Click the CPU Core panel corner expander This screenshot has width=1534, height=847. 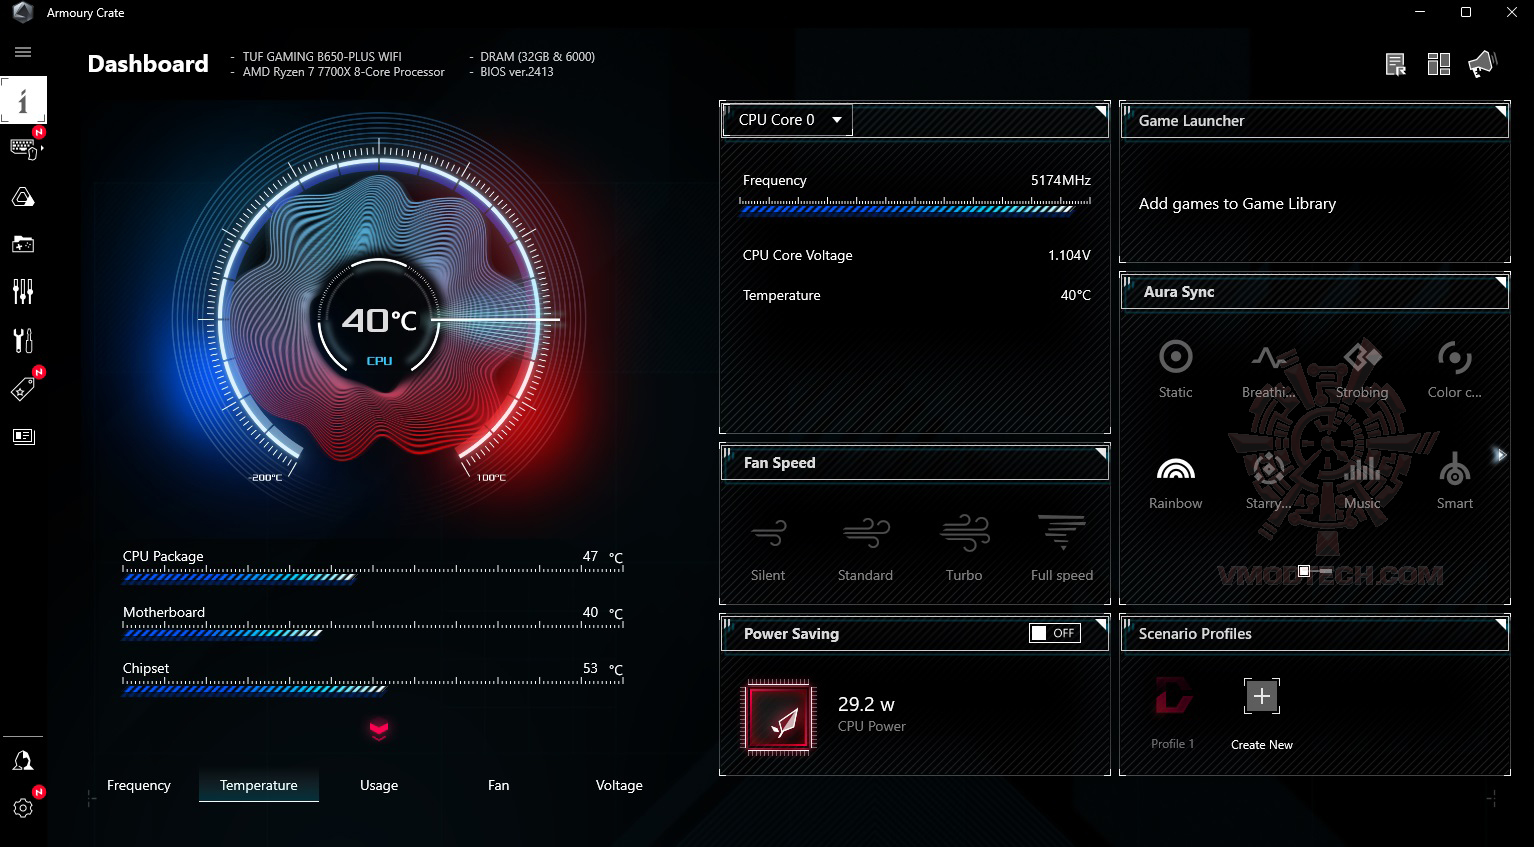[1101, 110]
